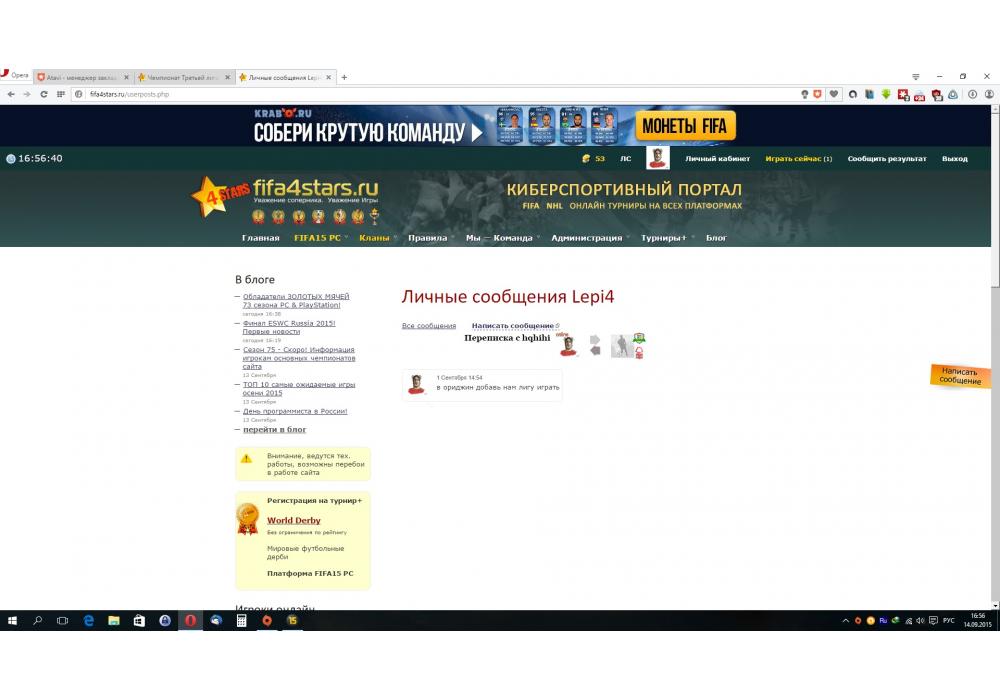1000x700 pixels.
Task: Click the Opera menu logo
Action: [14, 75]
